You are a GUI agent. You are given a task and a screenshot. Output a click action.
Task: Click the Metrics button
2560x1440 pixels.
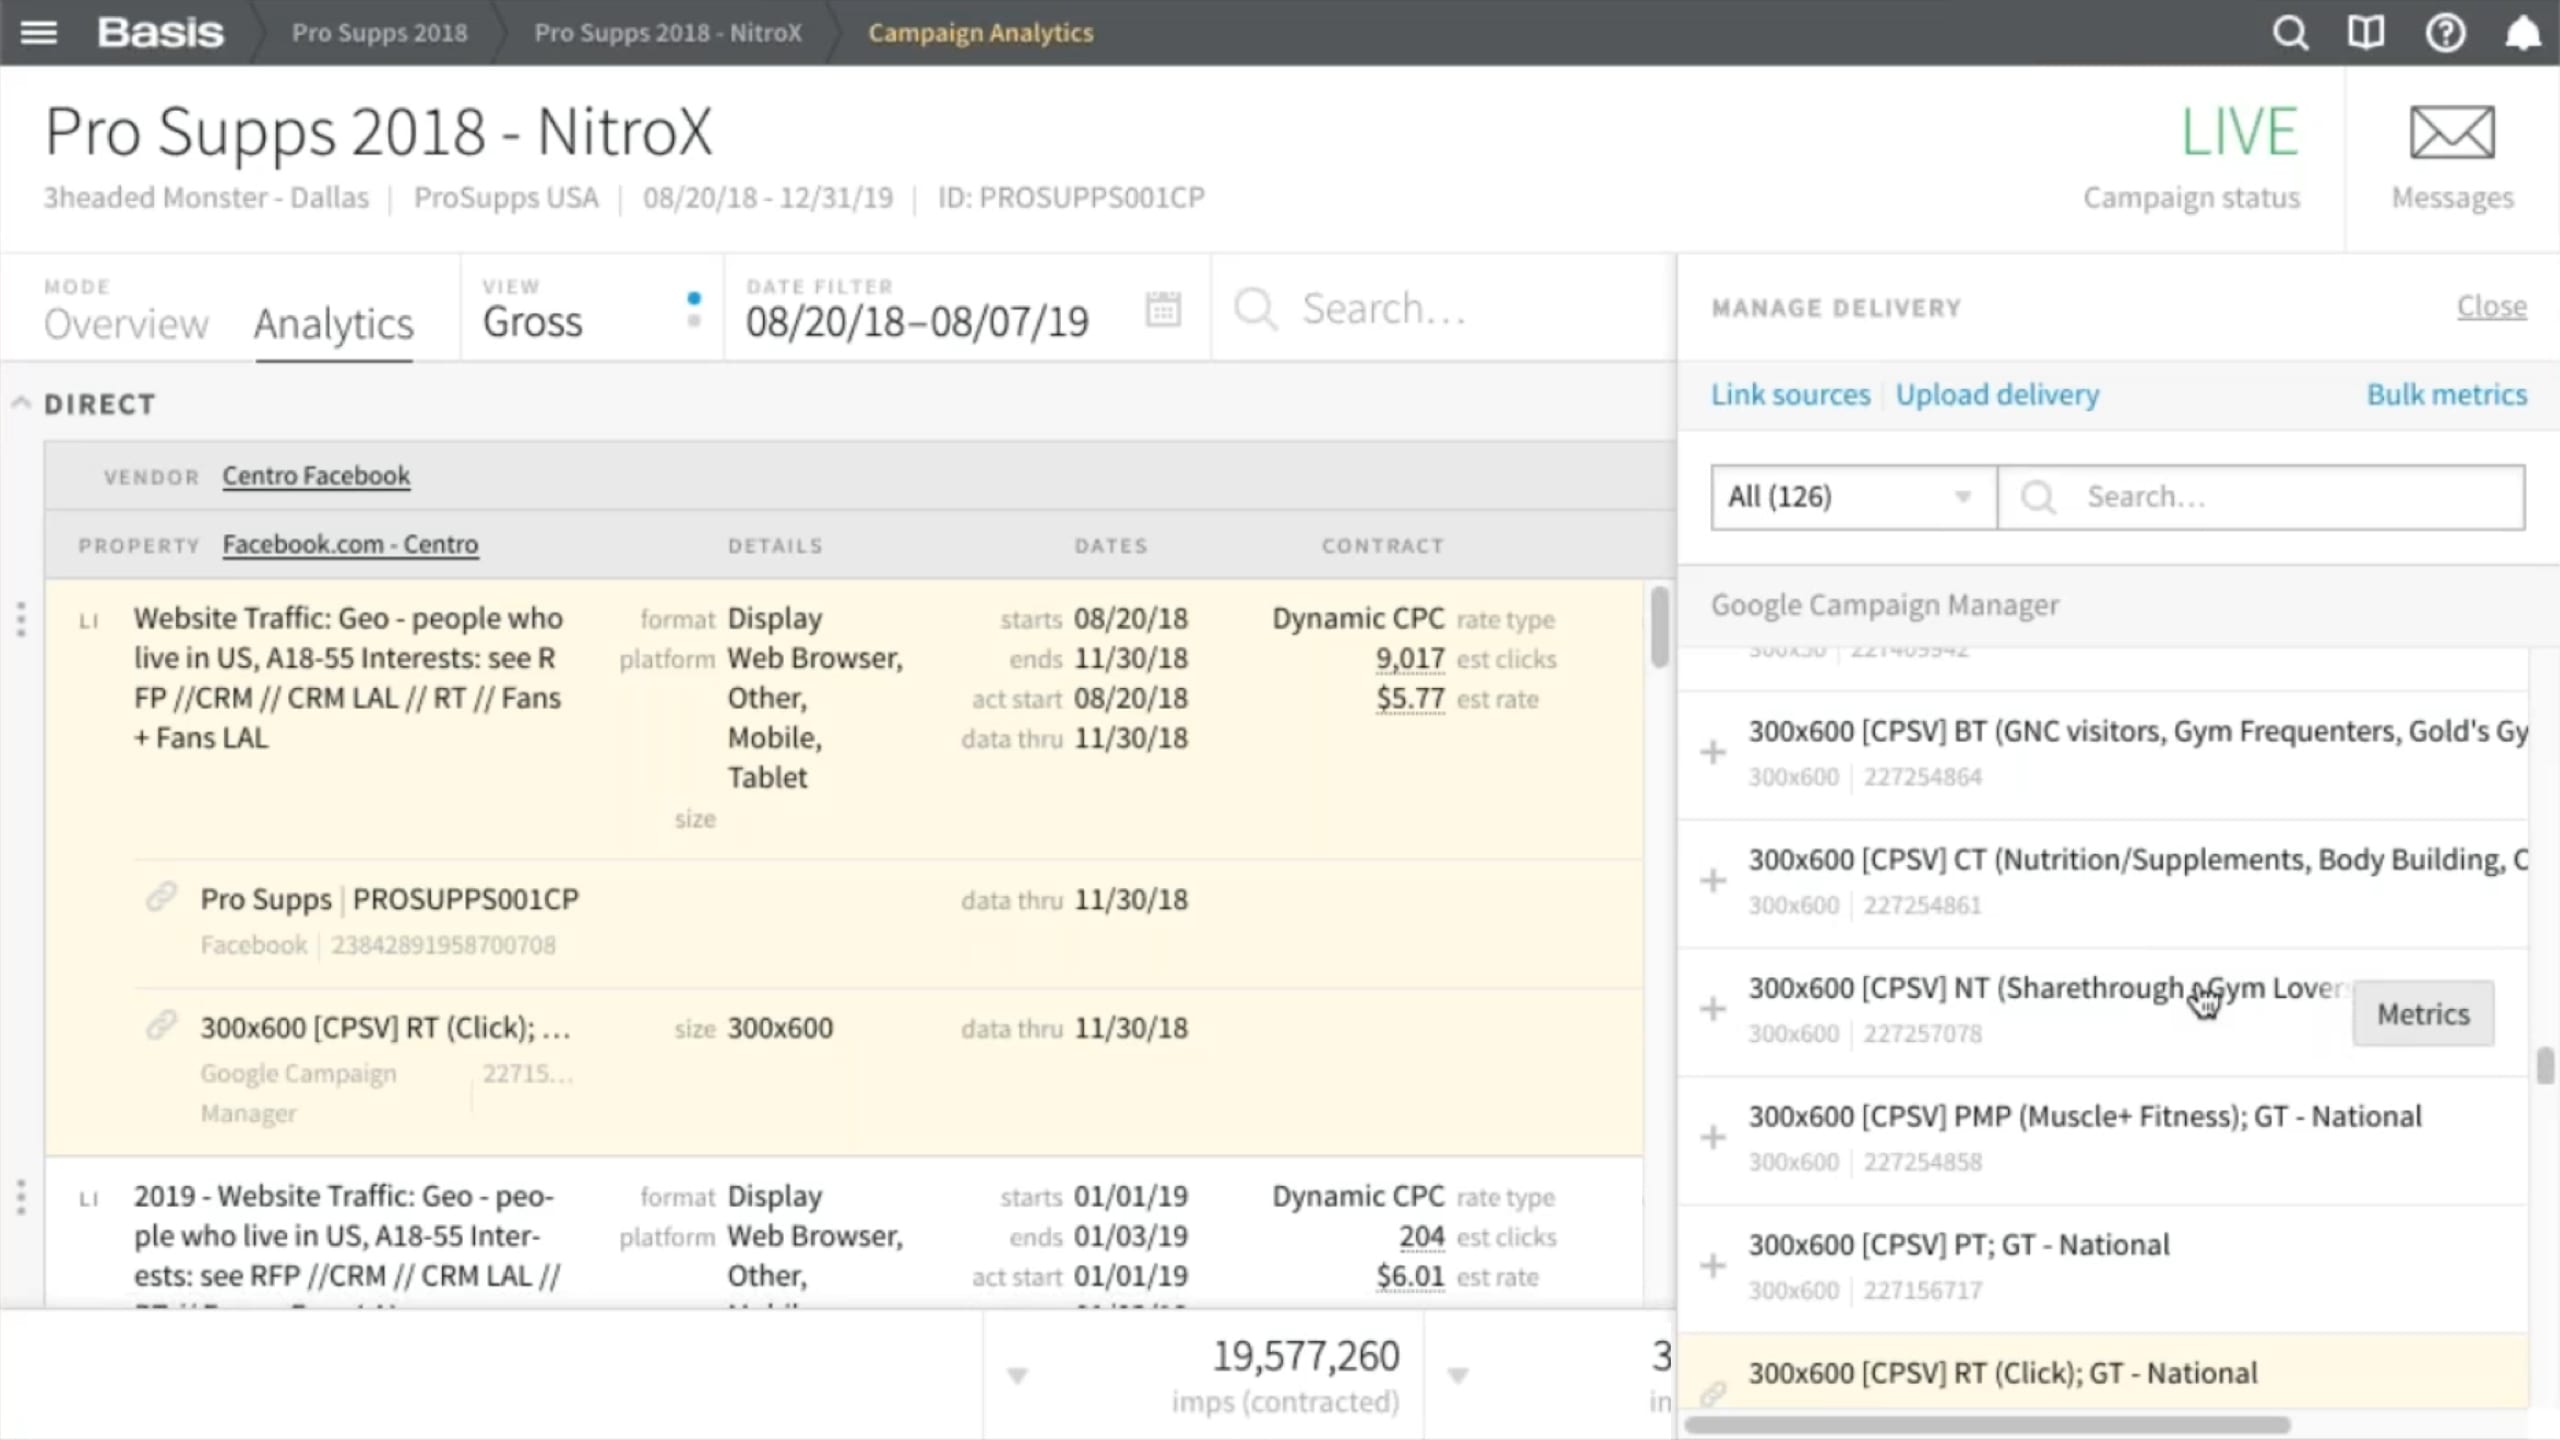(2423, 1014)
